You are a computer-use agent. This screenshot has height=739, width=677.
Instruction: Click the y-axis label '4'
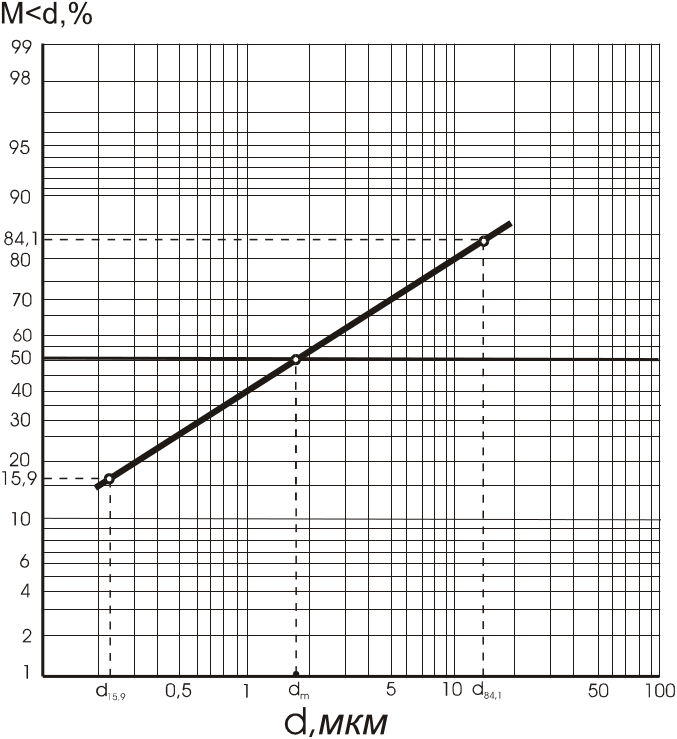pos(25,591)
